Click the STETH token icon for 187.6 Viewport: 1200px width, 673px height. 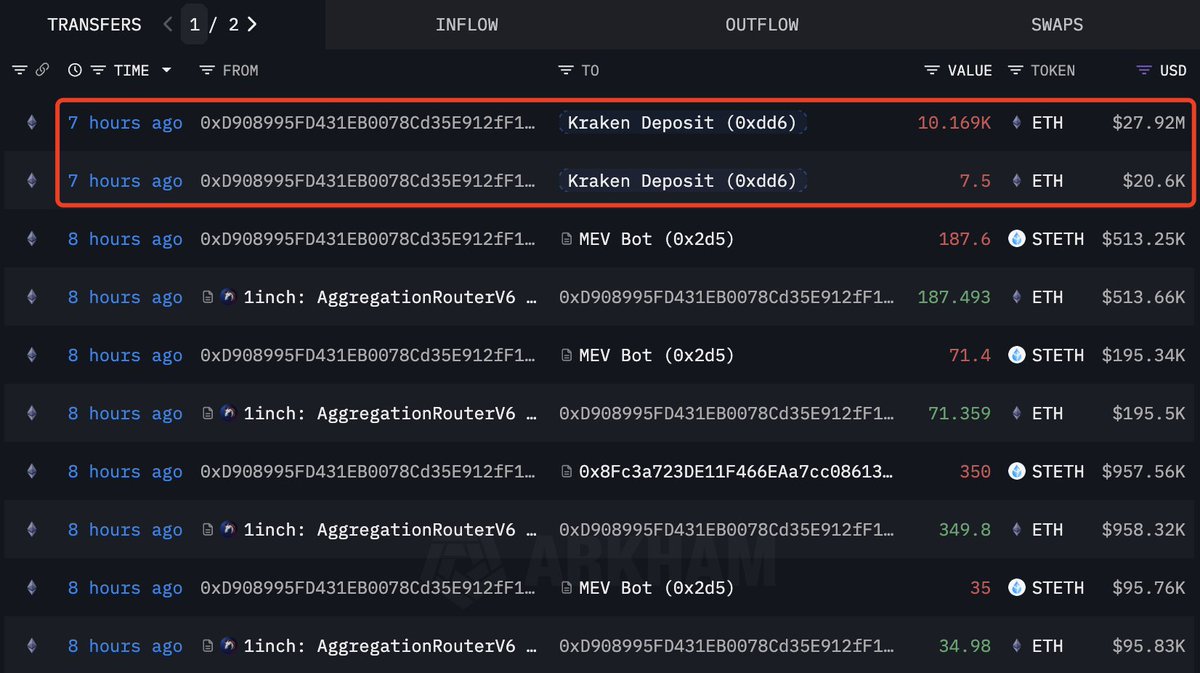1017,239
